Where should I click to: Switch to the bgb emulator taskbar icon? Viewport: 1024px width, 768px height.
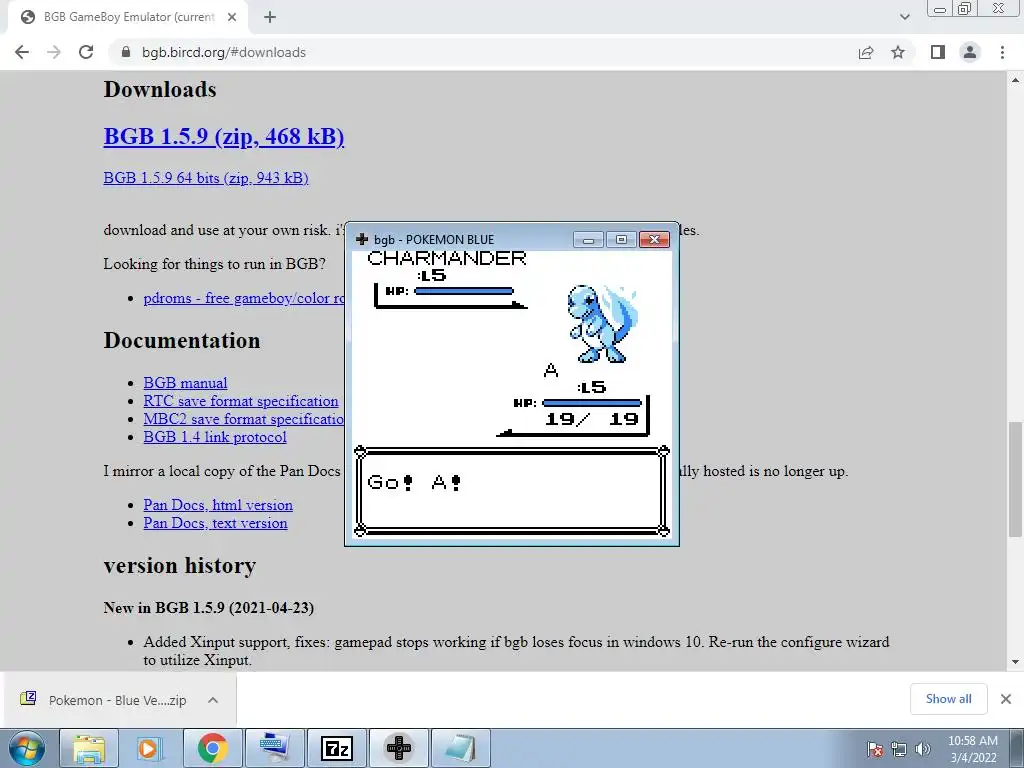click(x=399, y=748)
